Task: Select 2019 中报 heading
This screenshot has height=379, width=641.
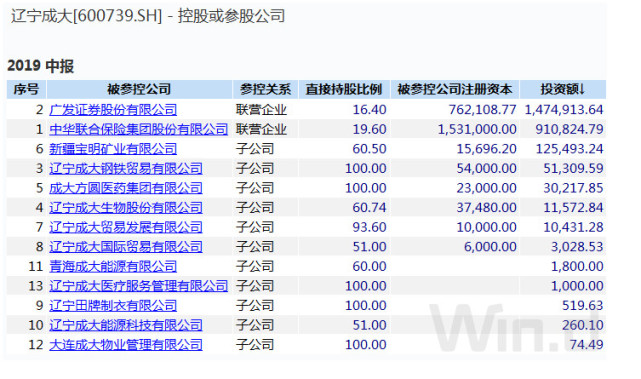Action: (x=40, y=66)
